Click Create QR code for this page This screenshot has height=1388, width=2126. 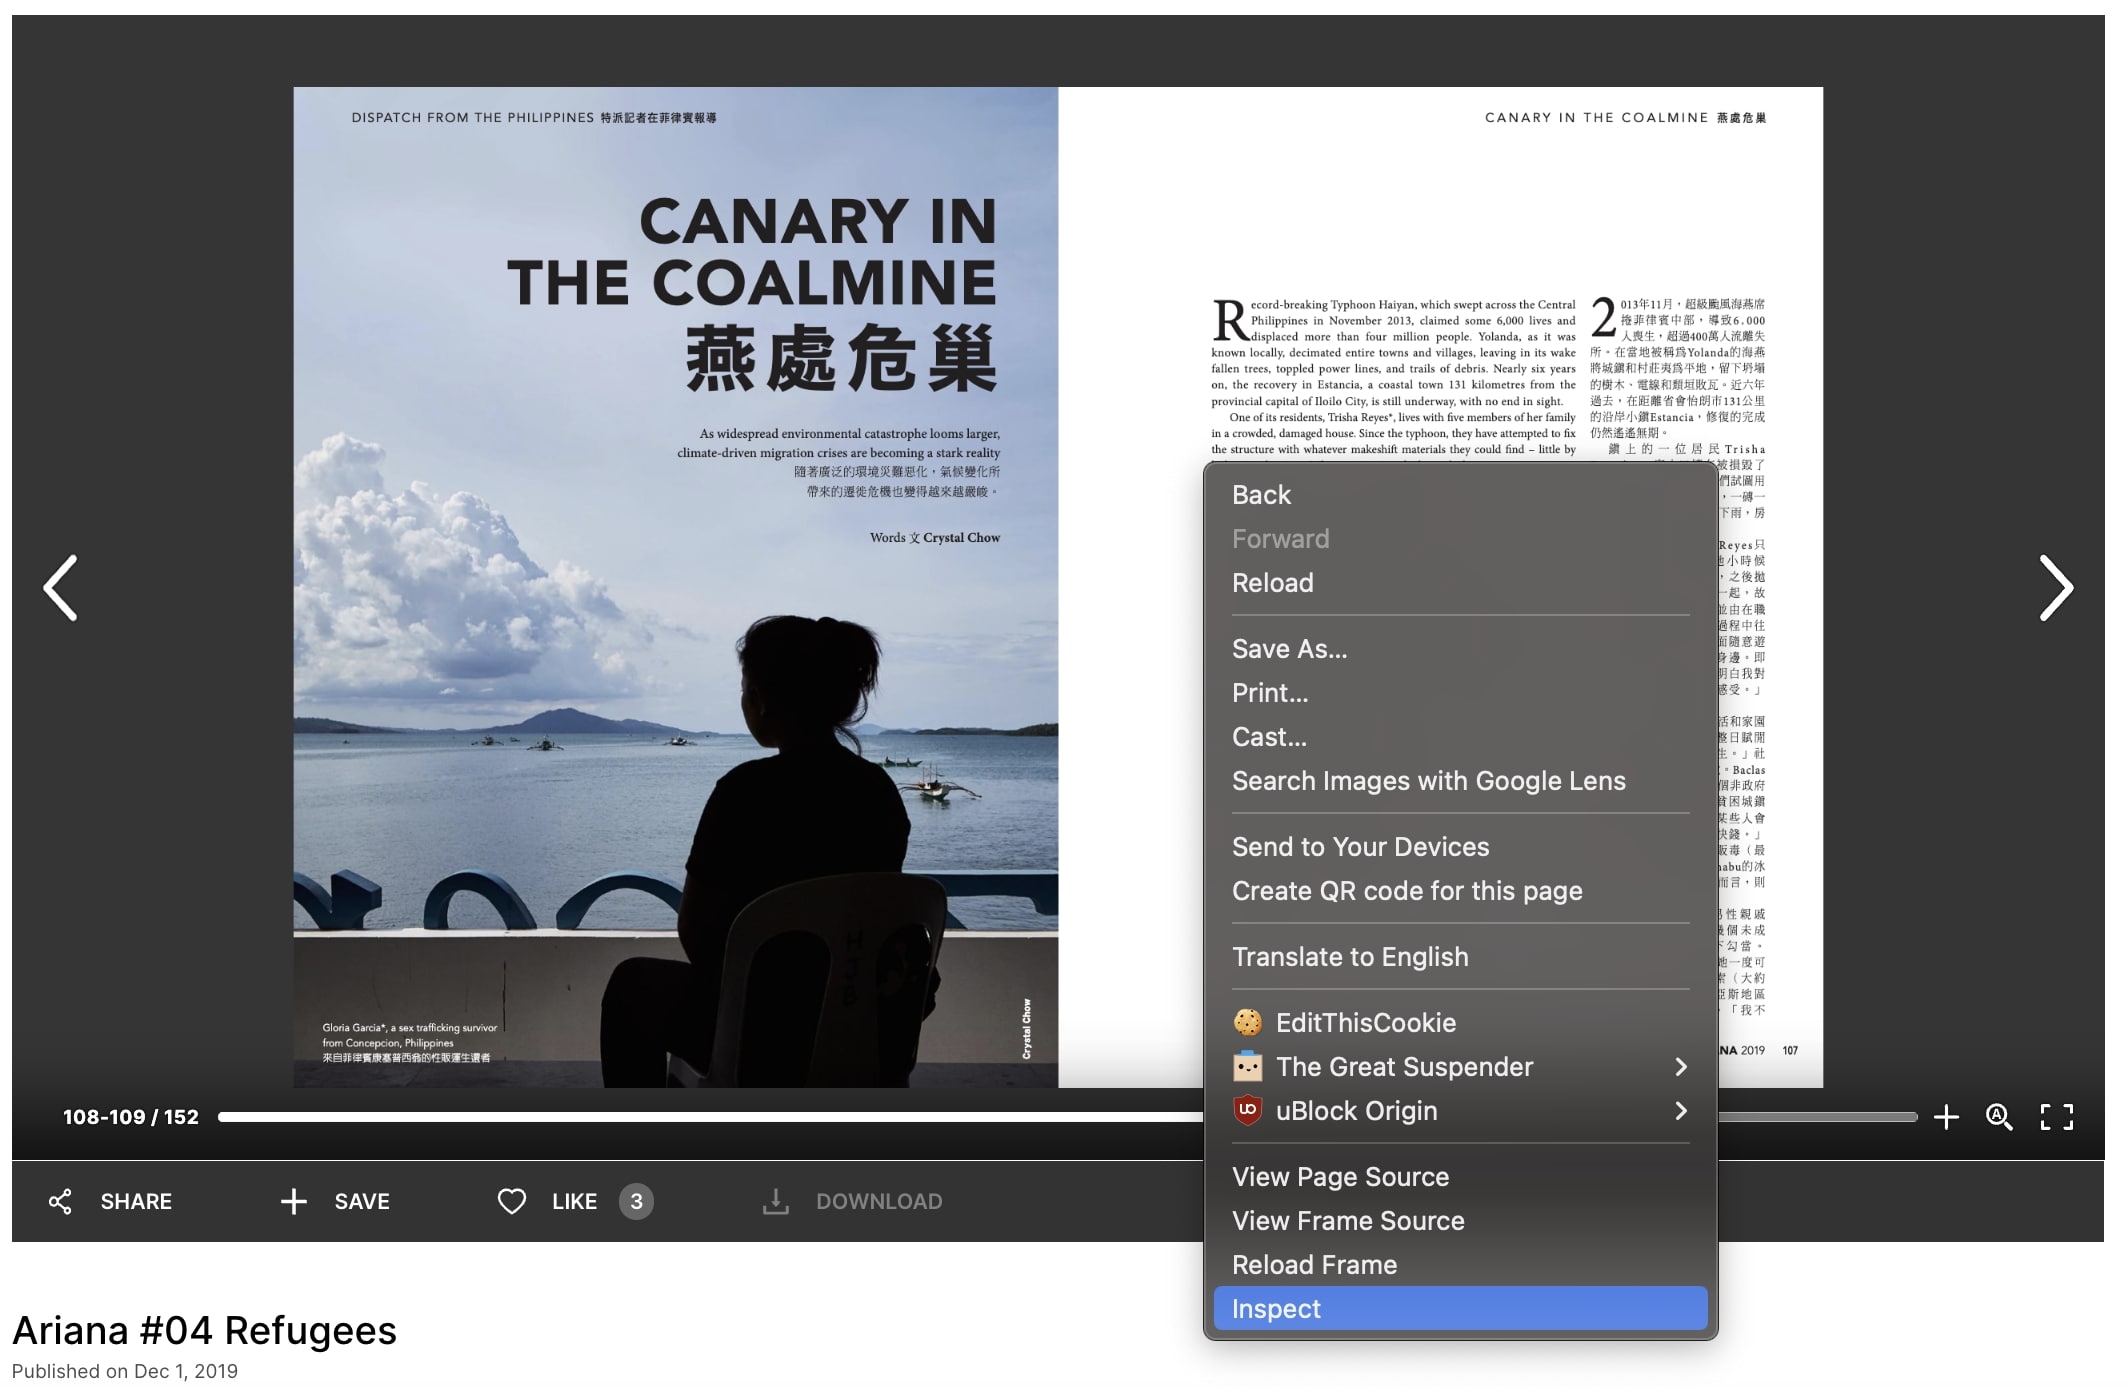[1407, 891]
